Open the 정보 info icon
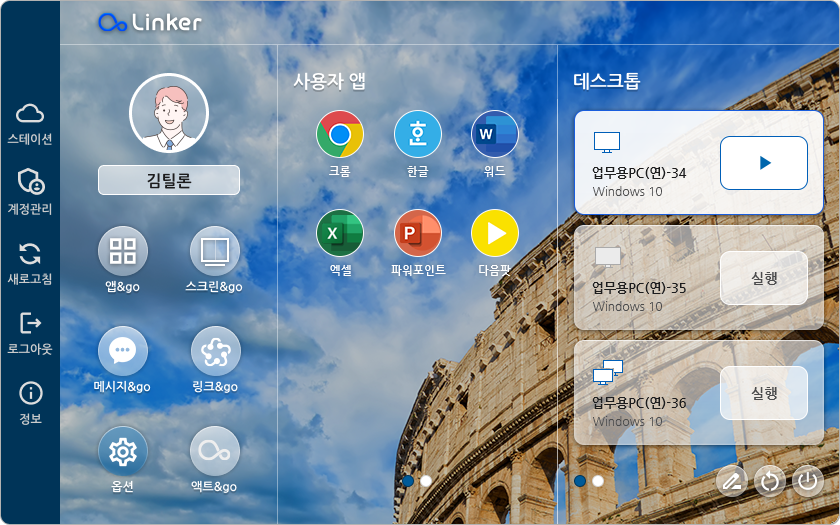The image size is (840, 525). (x=31, y=393)
